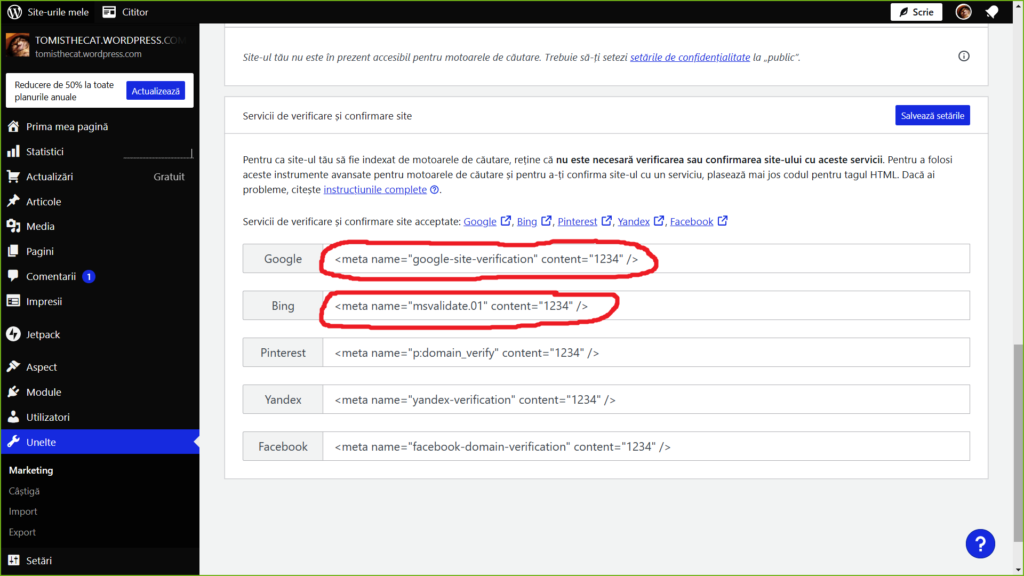Click the Pagini sidebar icon

click(x=14, y=251)
